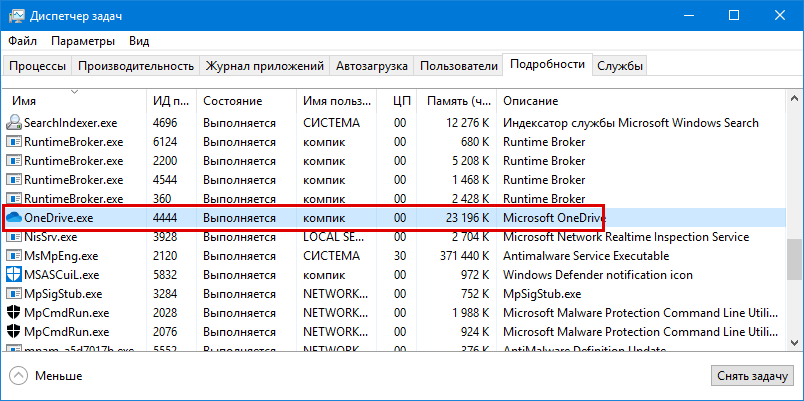
Task: Switch to the Процессы tab
Action: pyautogui.click(x=37, y=66)
